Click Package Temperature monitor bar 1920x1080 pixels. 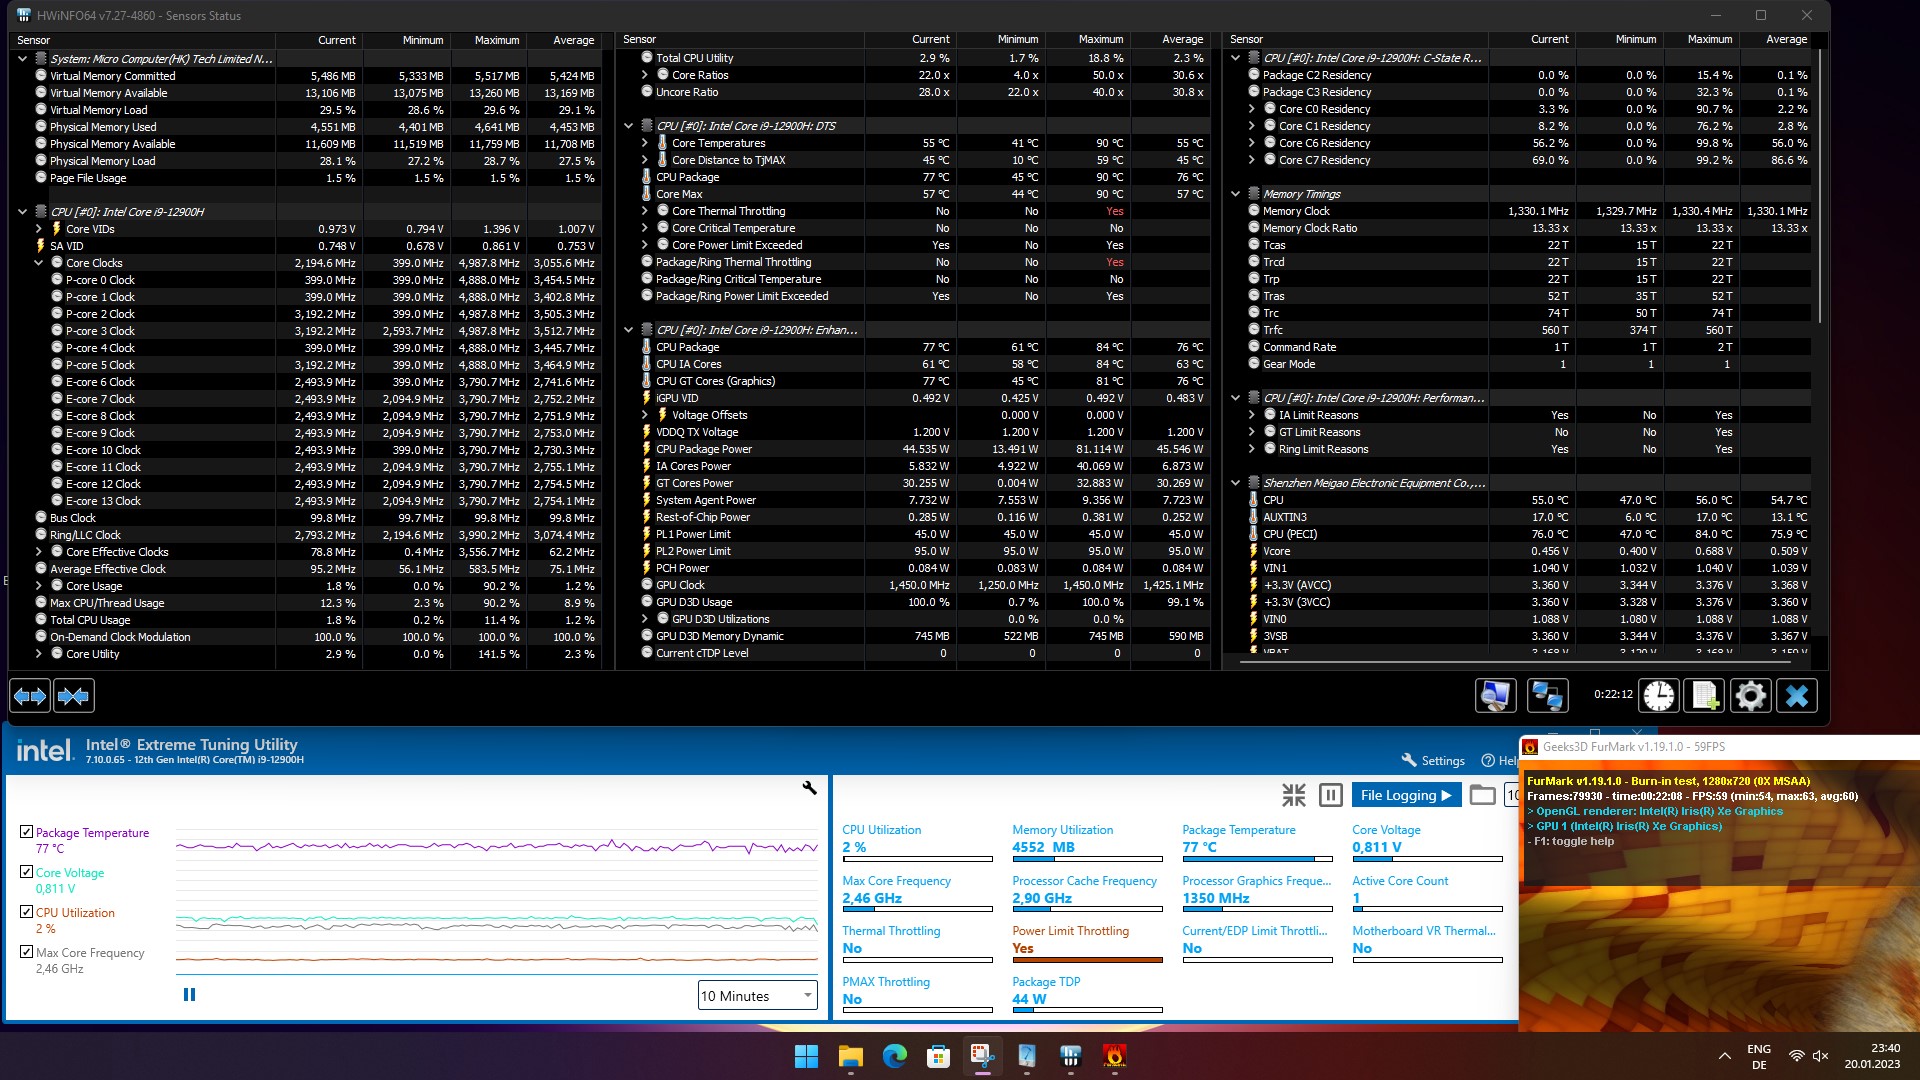click(1257, 859)
